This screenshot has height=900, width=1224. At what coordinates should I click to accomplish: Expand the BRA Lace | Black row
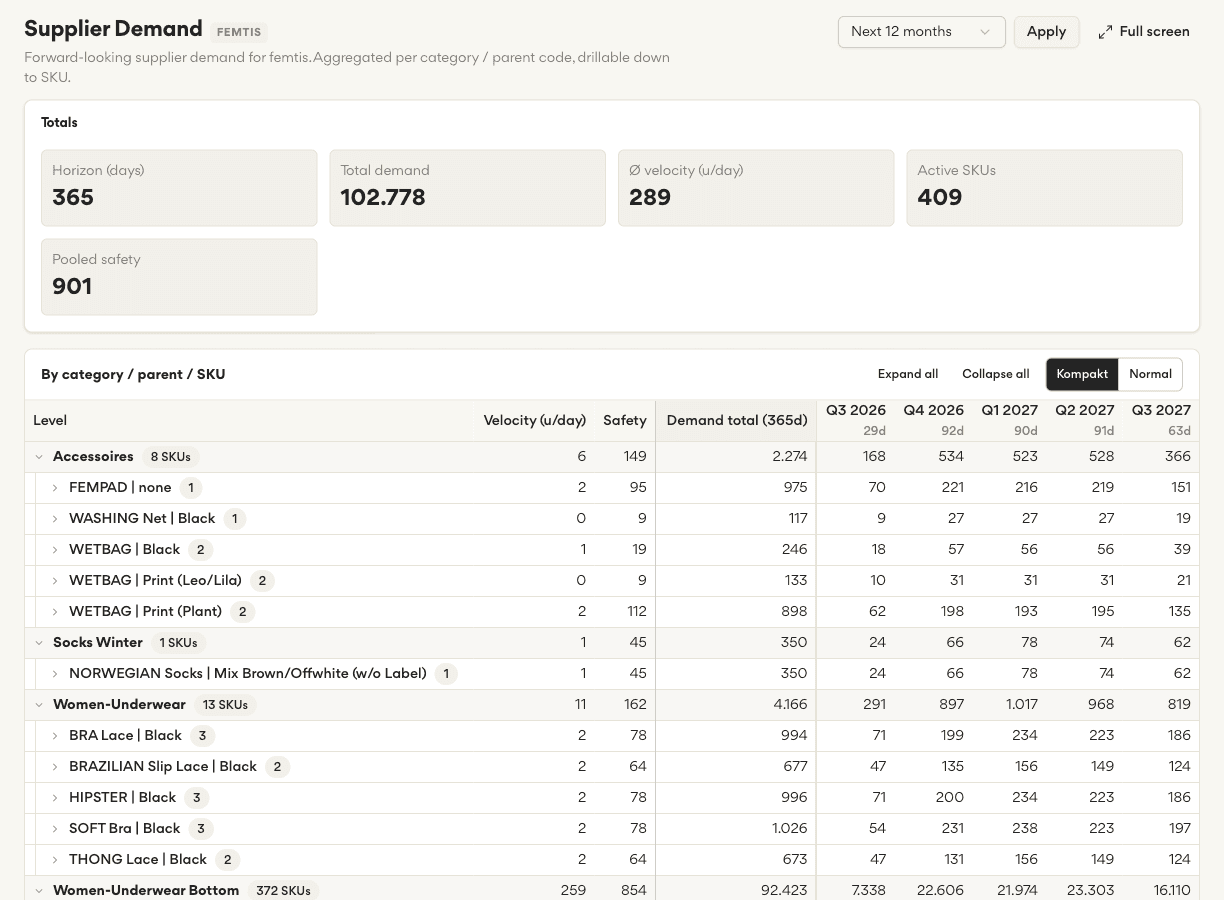click(55, 736)
